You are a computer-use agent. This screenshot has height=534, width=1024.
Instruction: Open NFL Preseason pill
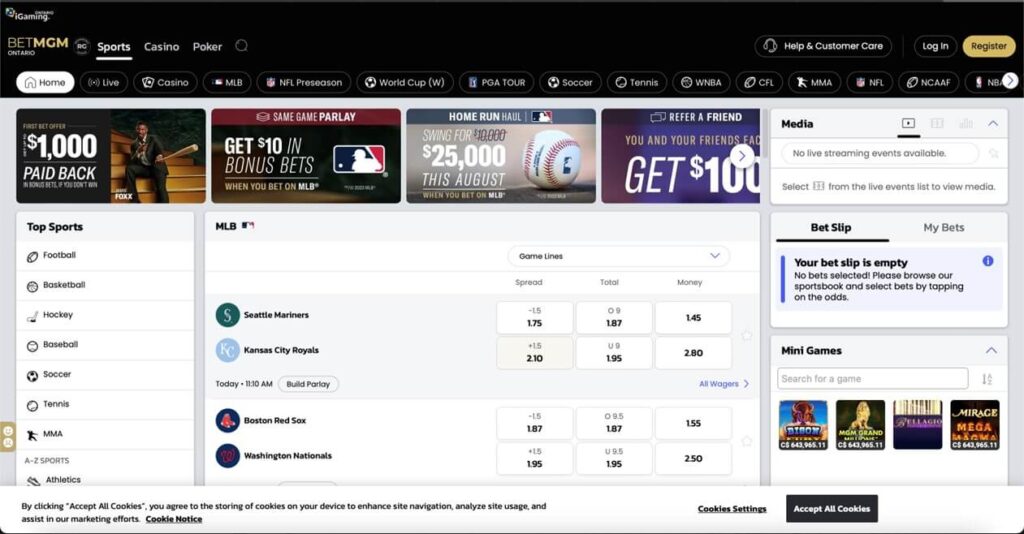(304, 82)
